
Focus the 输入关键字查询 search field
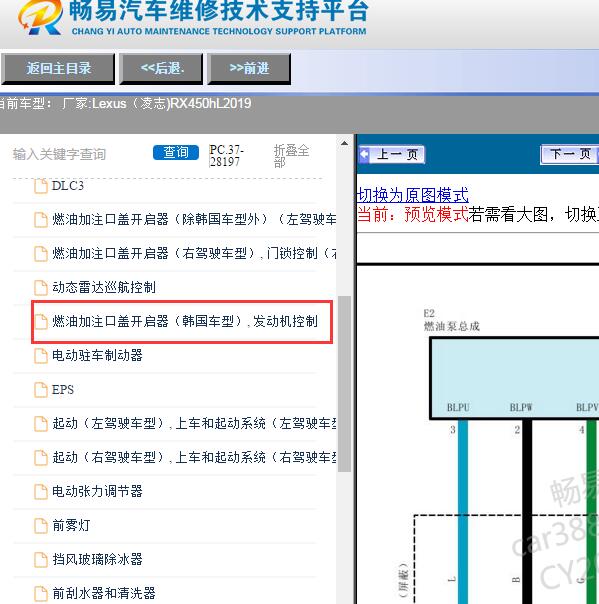coord(59,154)
